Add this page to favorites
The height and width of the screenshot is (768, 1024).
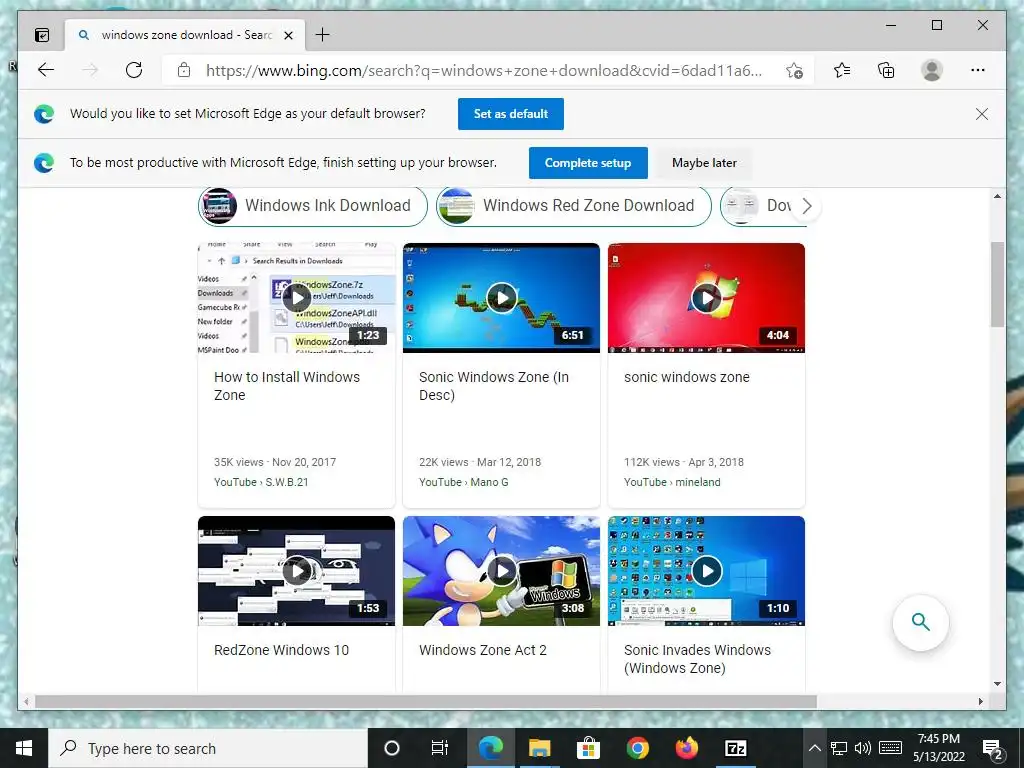pos(794,71)
